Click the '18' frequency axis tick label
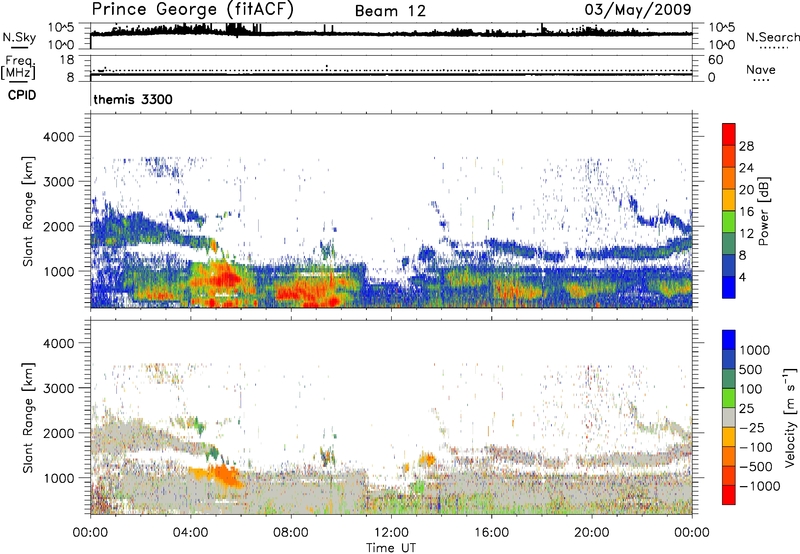 [x=67, y=60]
